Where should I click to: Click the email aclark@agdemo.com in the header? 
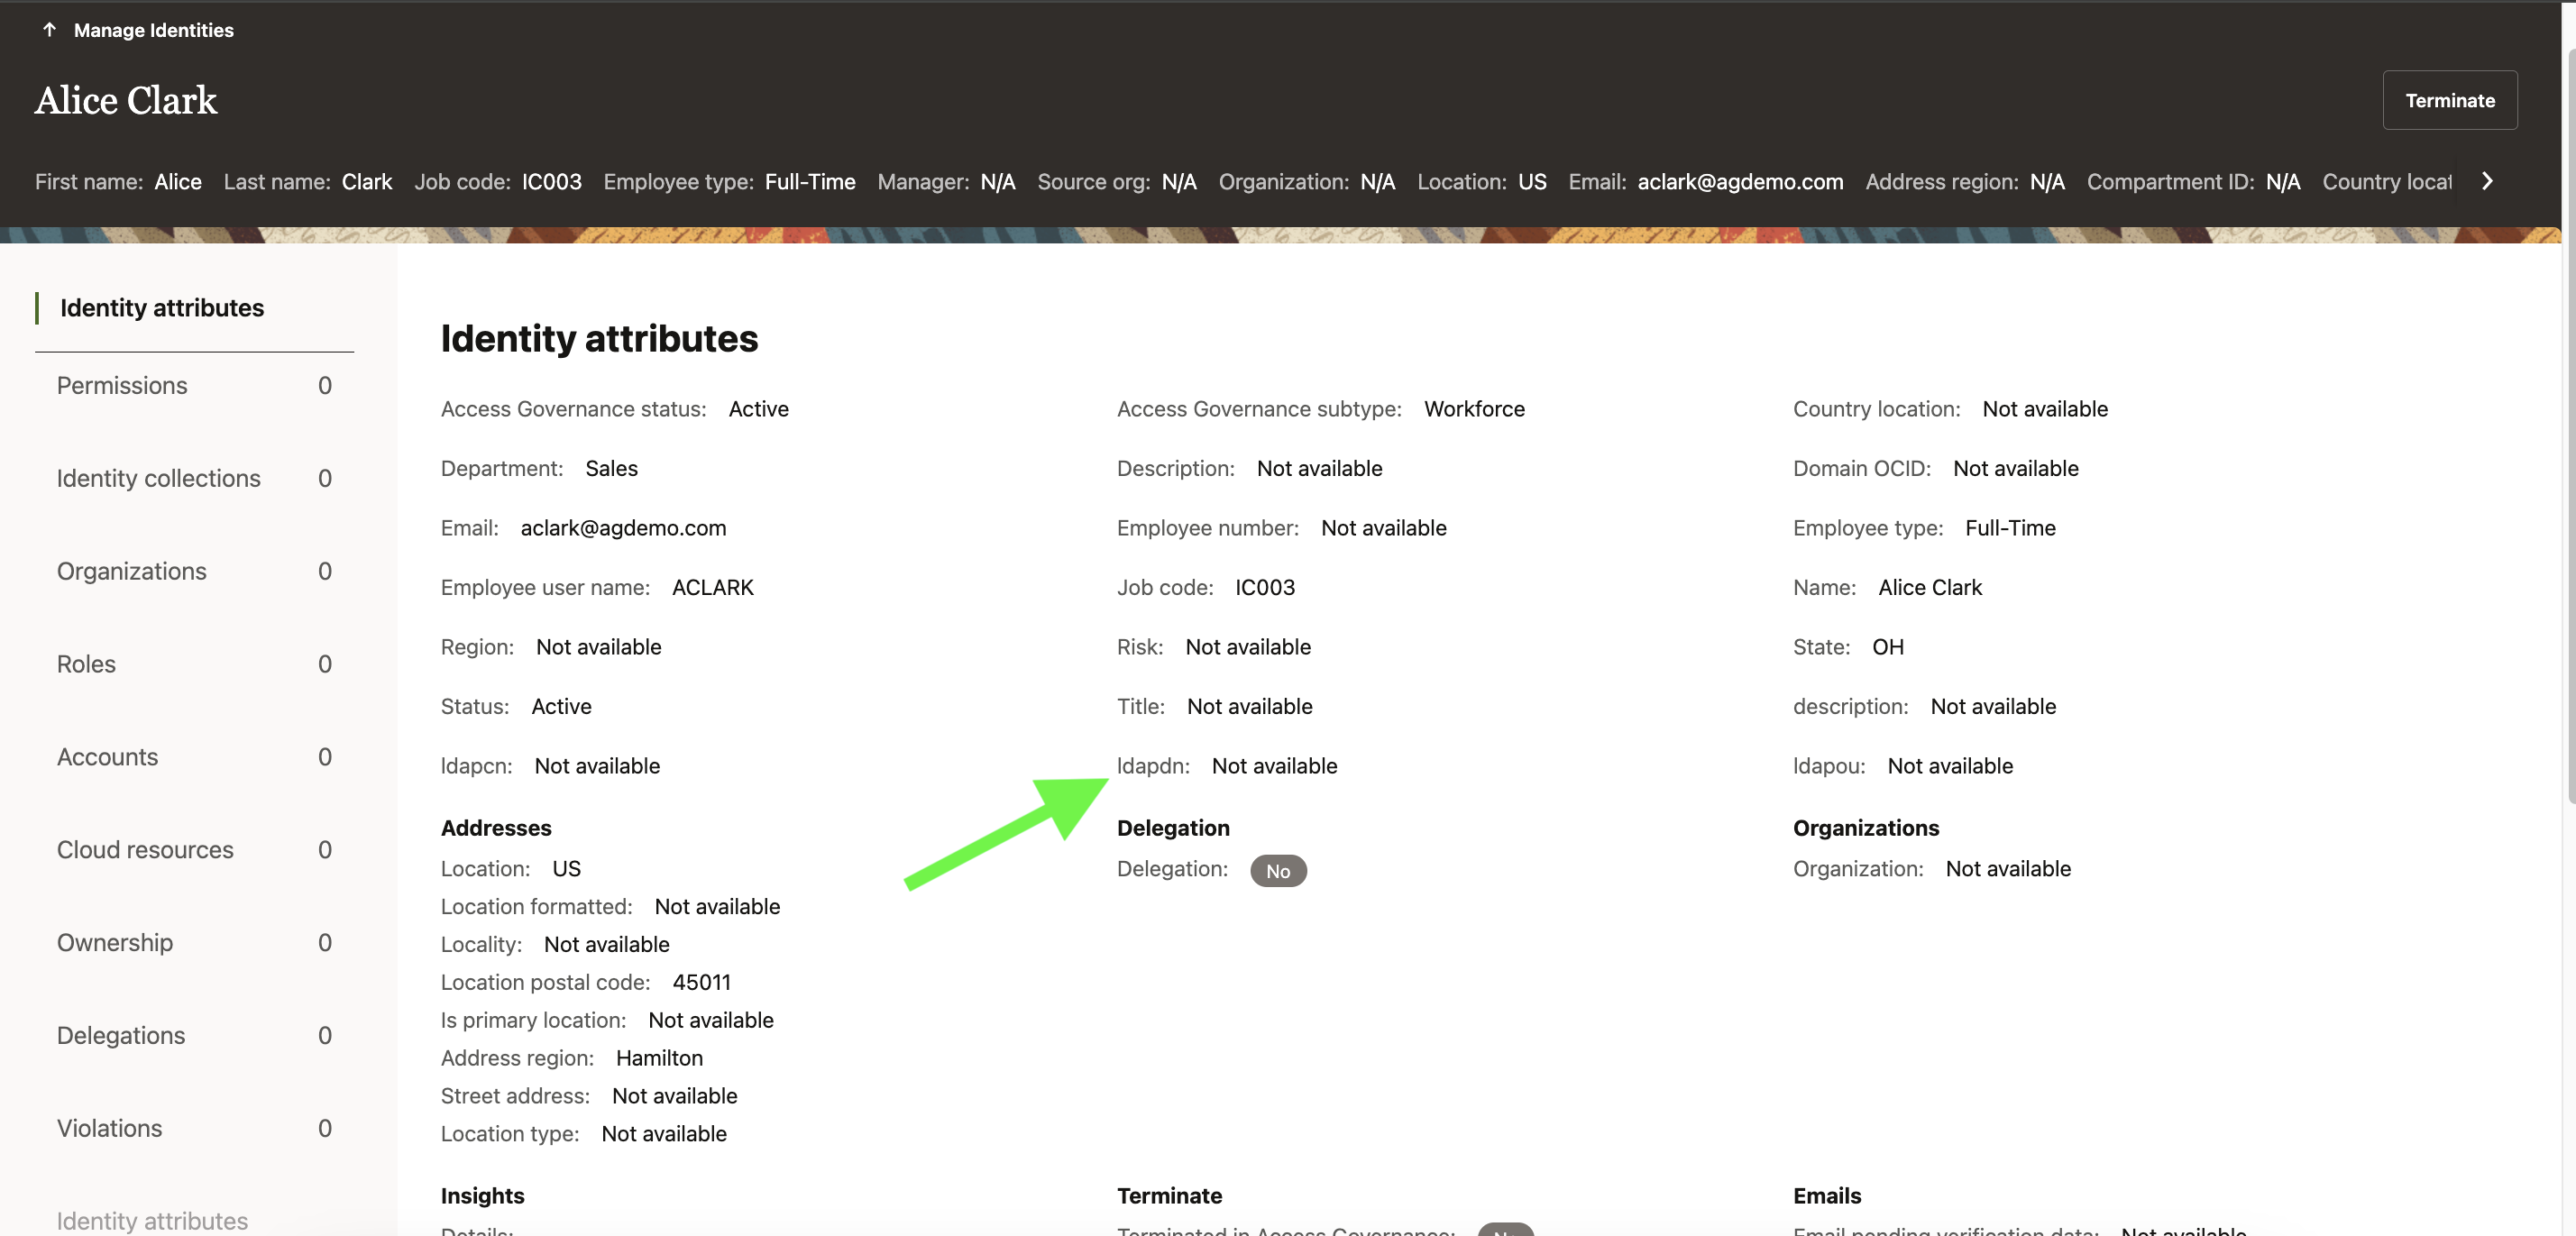[1739, 182]
